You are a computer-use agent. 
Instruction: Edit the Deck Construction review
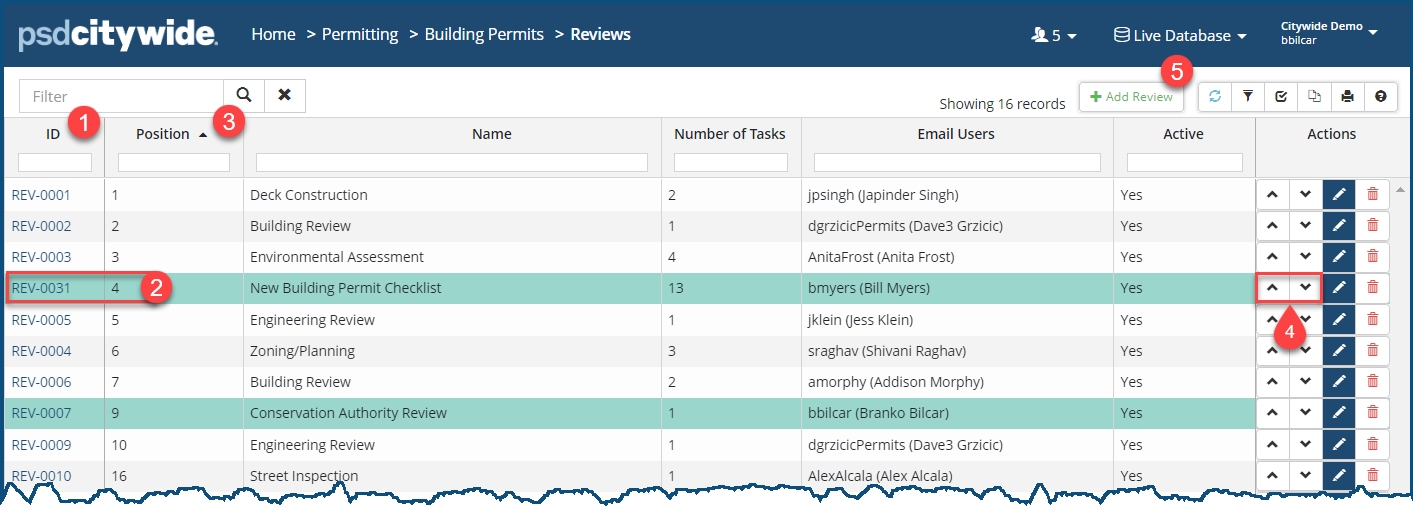point(1339,195)
